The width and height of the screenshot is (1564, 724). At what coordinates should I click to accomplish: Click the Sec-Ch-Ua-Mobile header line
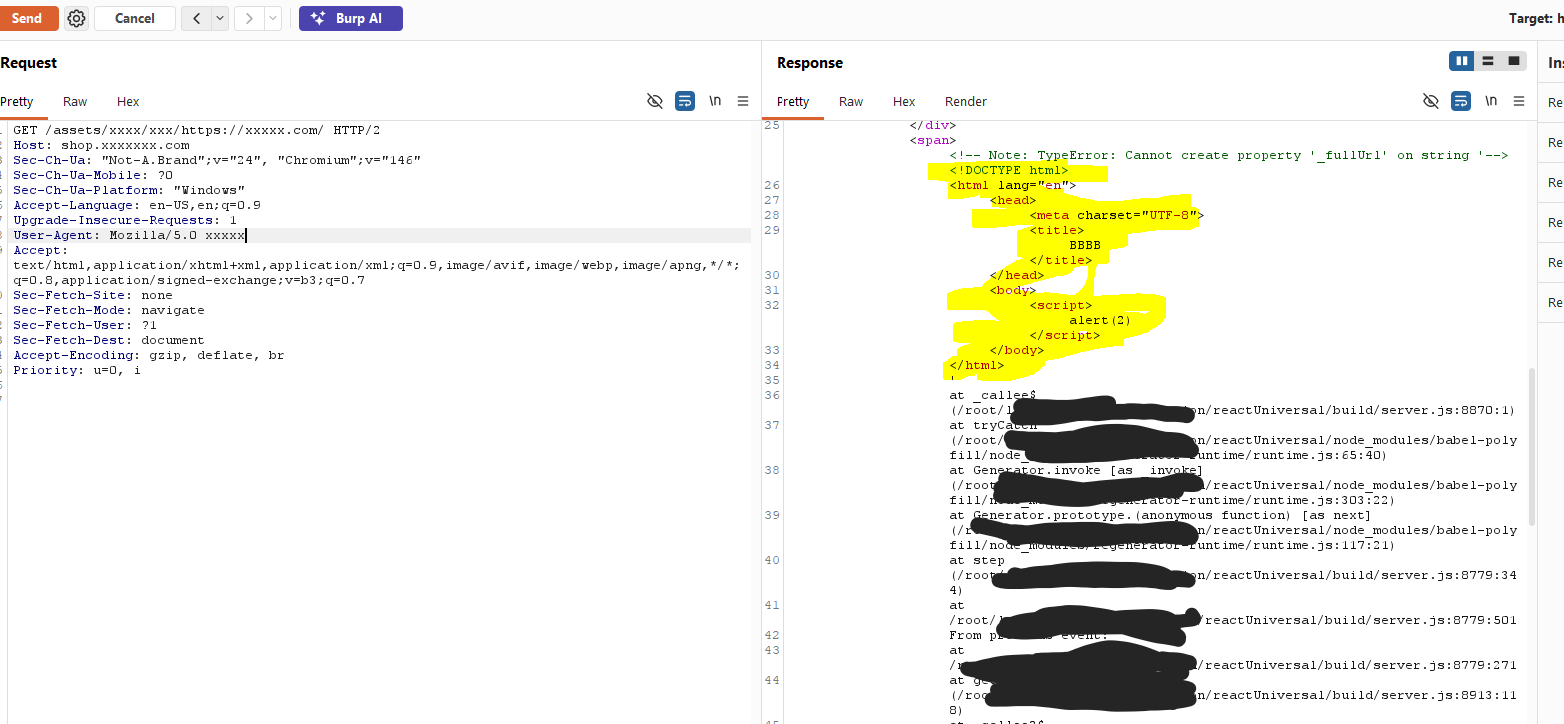pyautogui.click(x=93, y=175)
